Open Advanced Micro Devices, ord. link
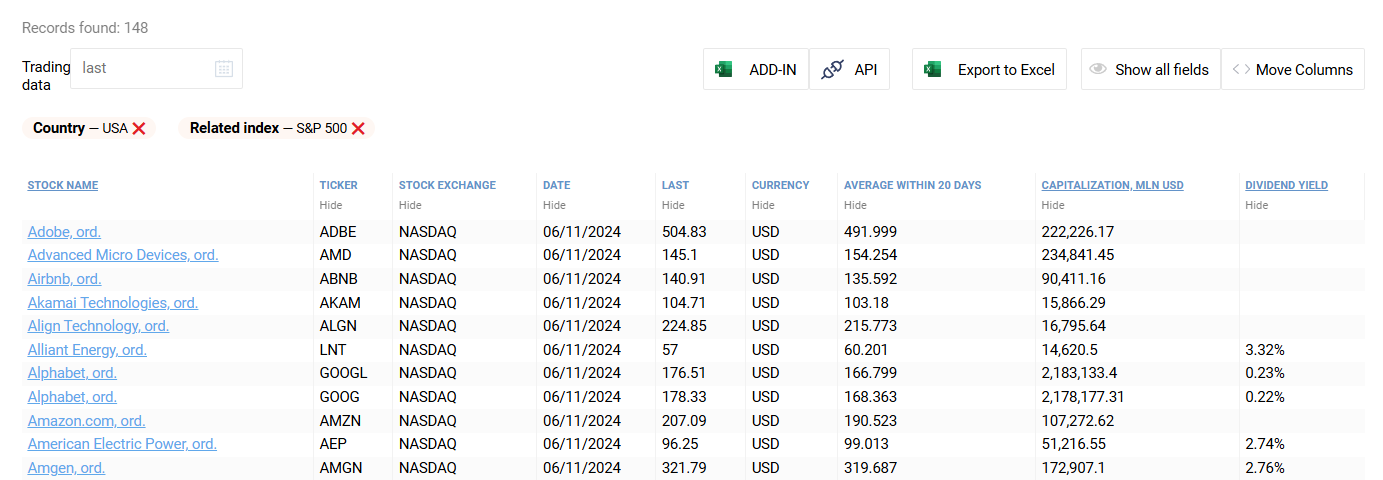This screenshot has height=480, width=1383. (x=123, y=255)
